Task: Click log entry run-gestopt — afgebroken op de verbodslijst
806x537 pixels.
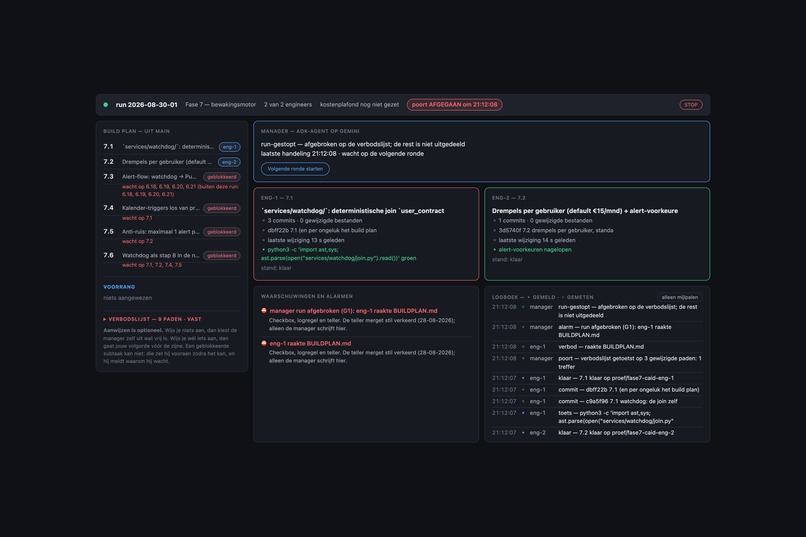Action: coord(597,311)
